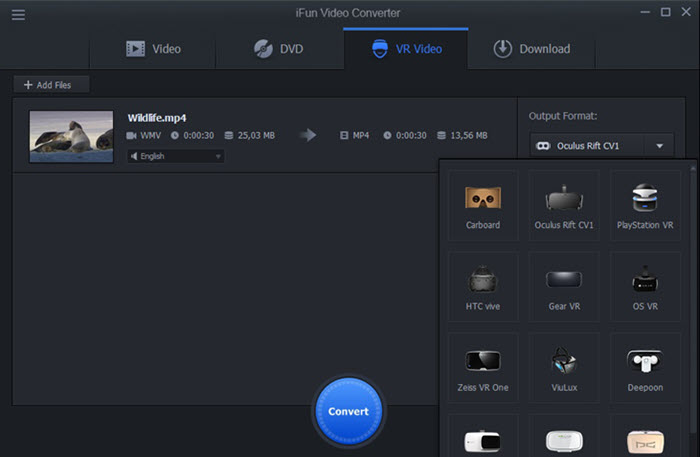
Task: Open the hamburger menu
Action: (18, 15)
